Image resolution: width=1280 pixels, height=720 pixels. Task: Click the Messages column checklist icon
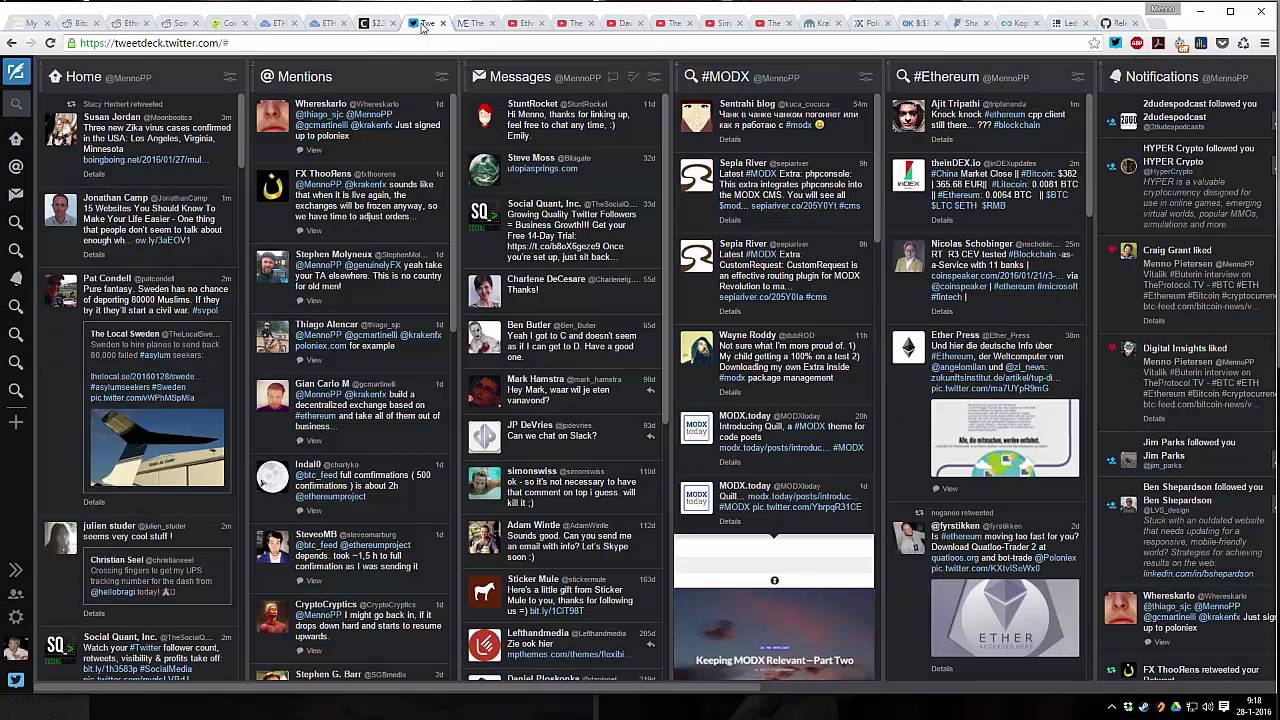click(633, 77)
